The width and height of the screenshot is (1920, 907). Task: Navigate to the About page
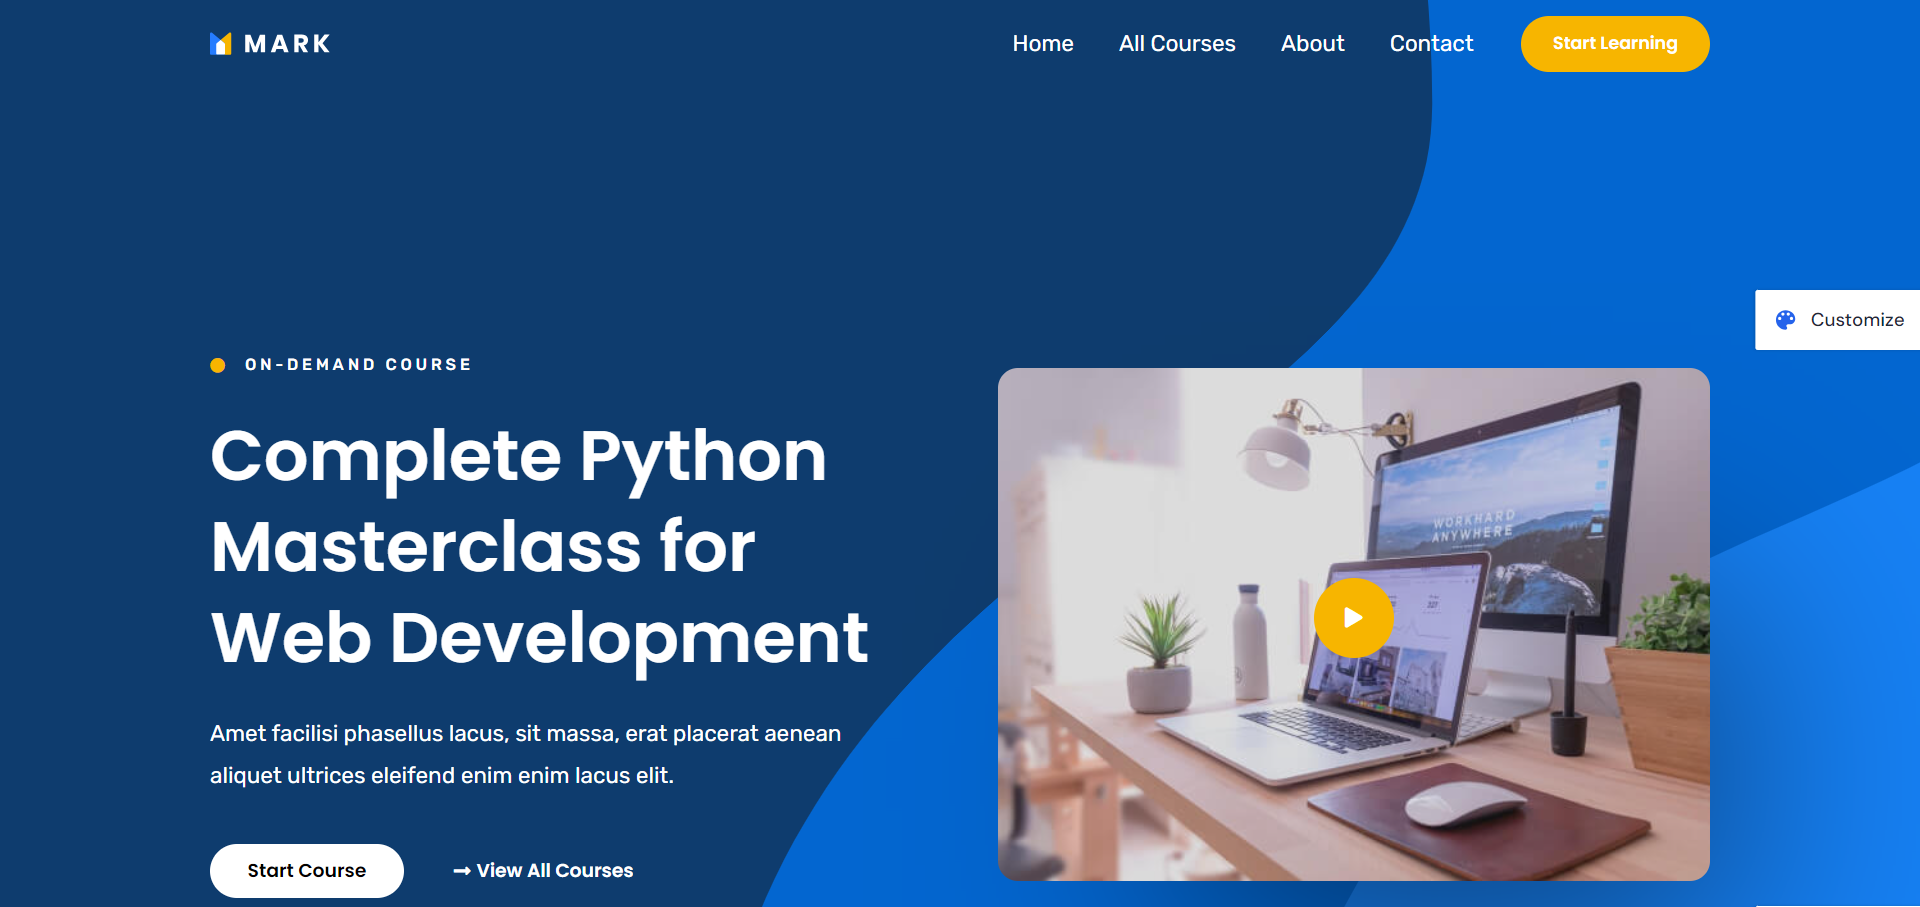click(1312, 44)
